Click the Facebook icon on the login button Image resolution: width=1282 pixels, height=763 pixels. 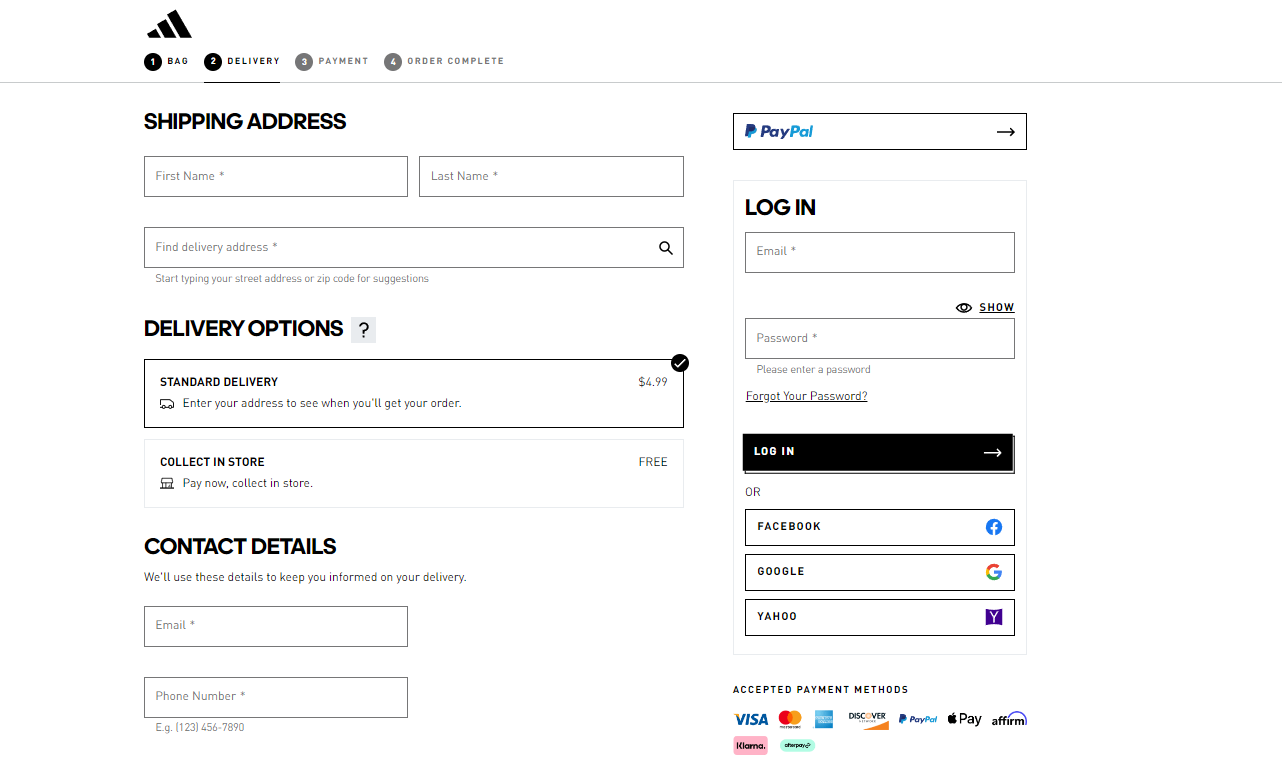[x=993, y=527]
